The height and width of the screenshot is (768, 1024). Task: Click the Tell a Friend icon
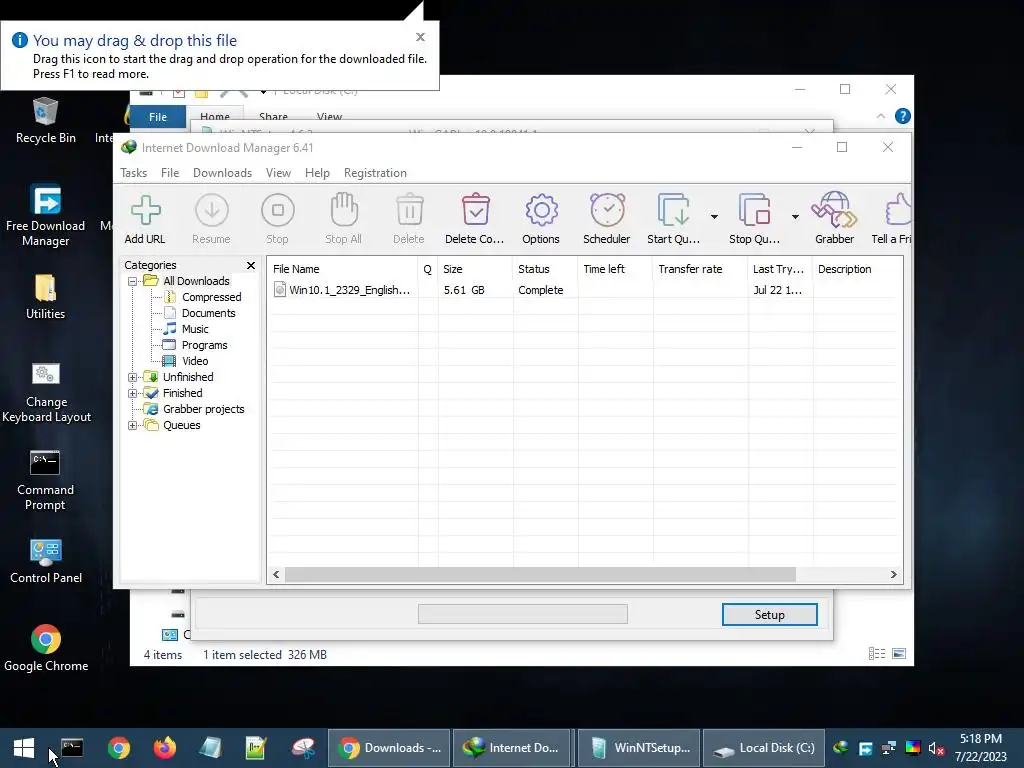tap(898, 210)
